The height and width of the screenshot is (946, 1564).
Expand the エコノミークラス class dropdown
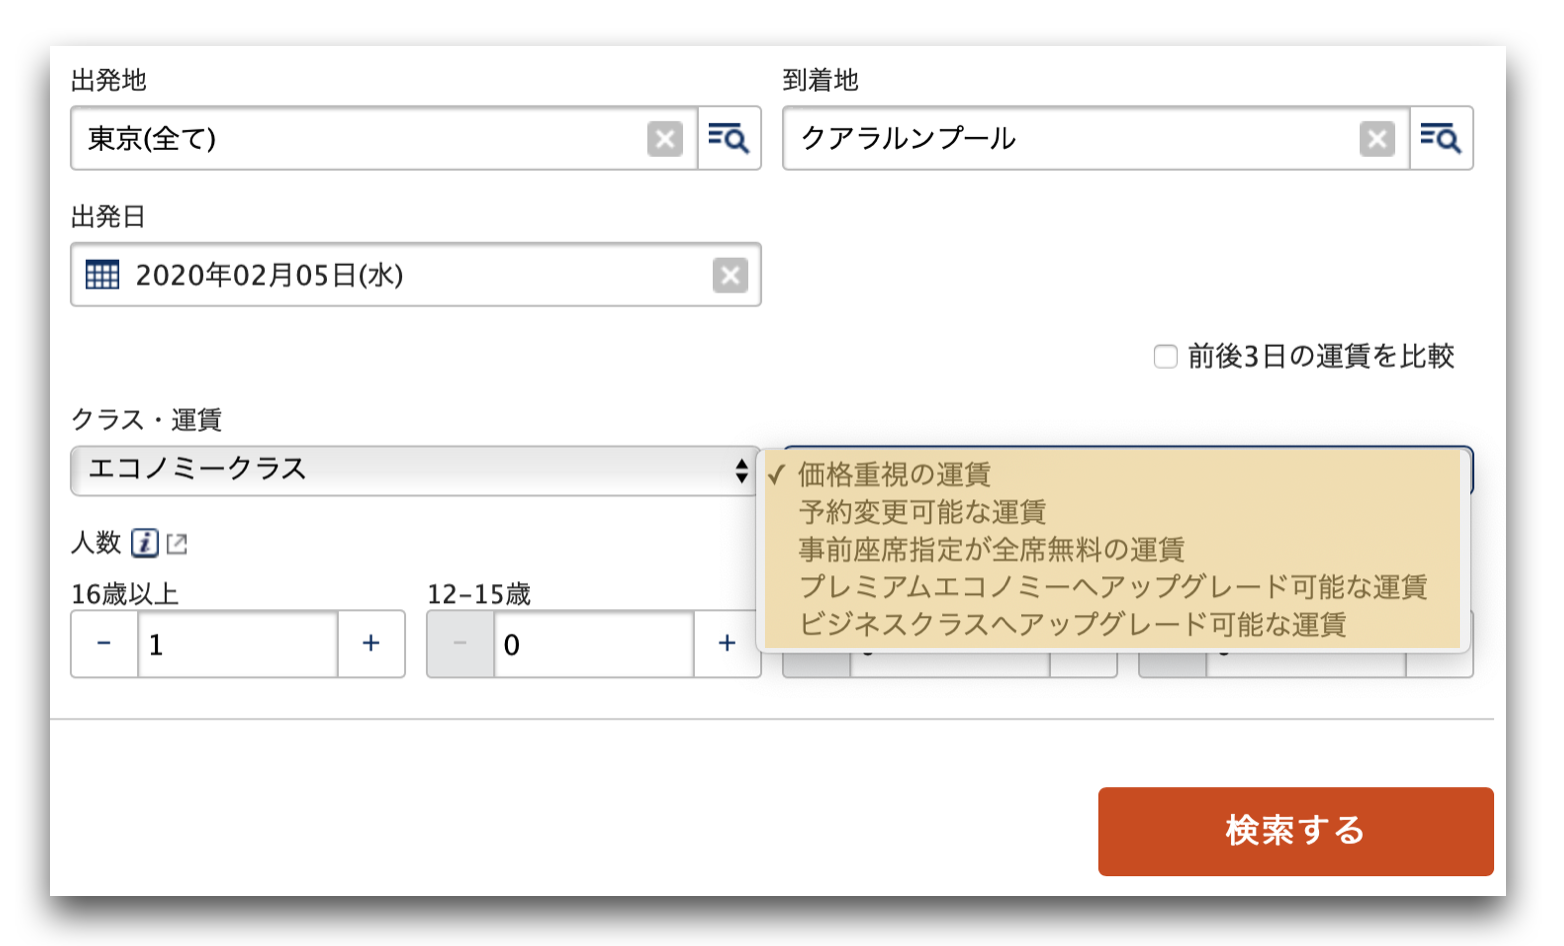click(x=415, y=470)
